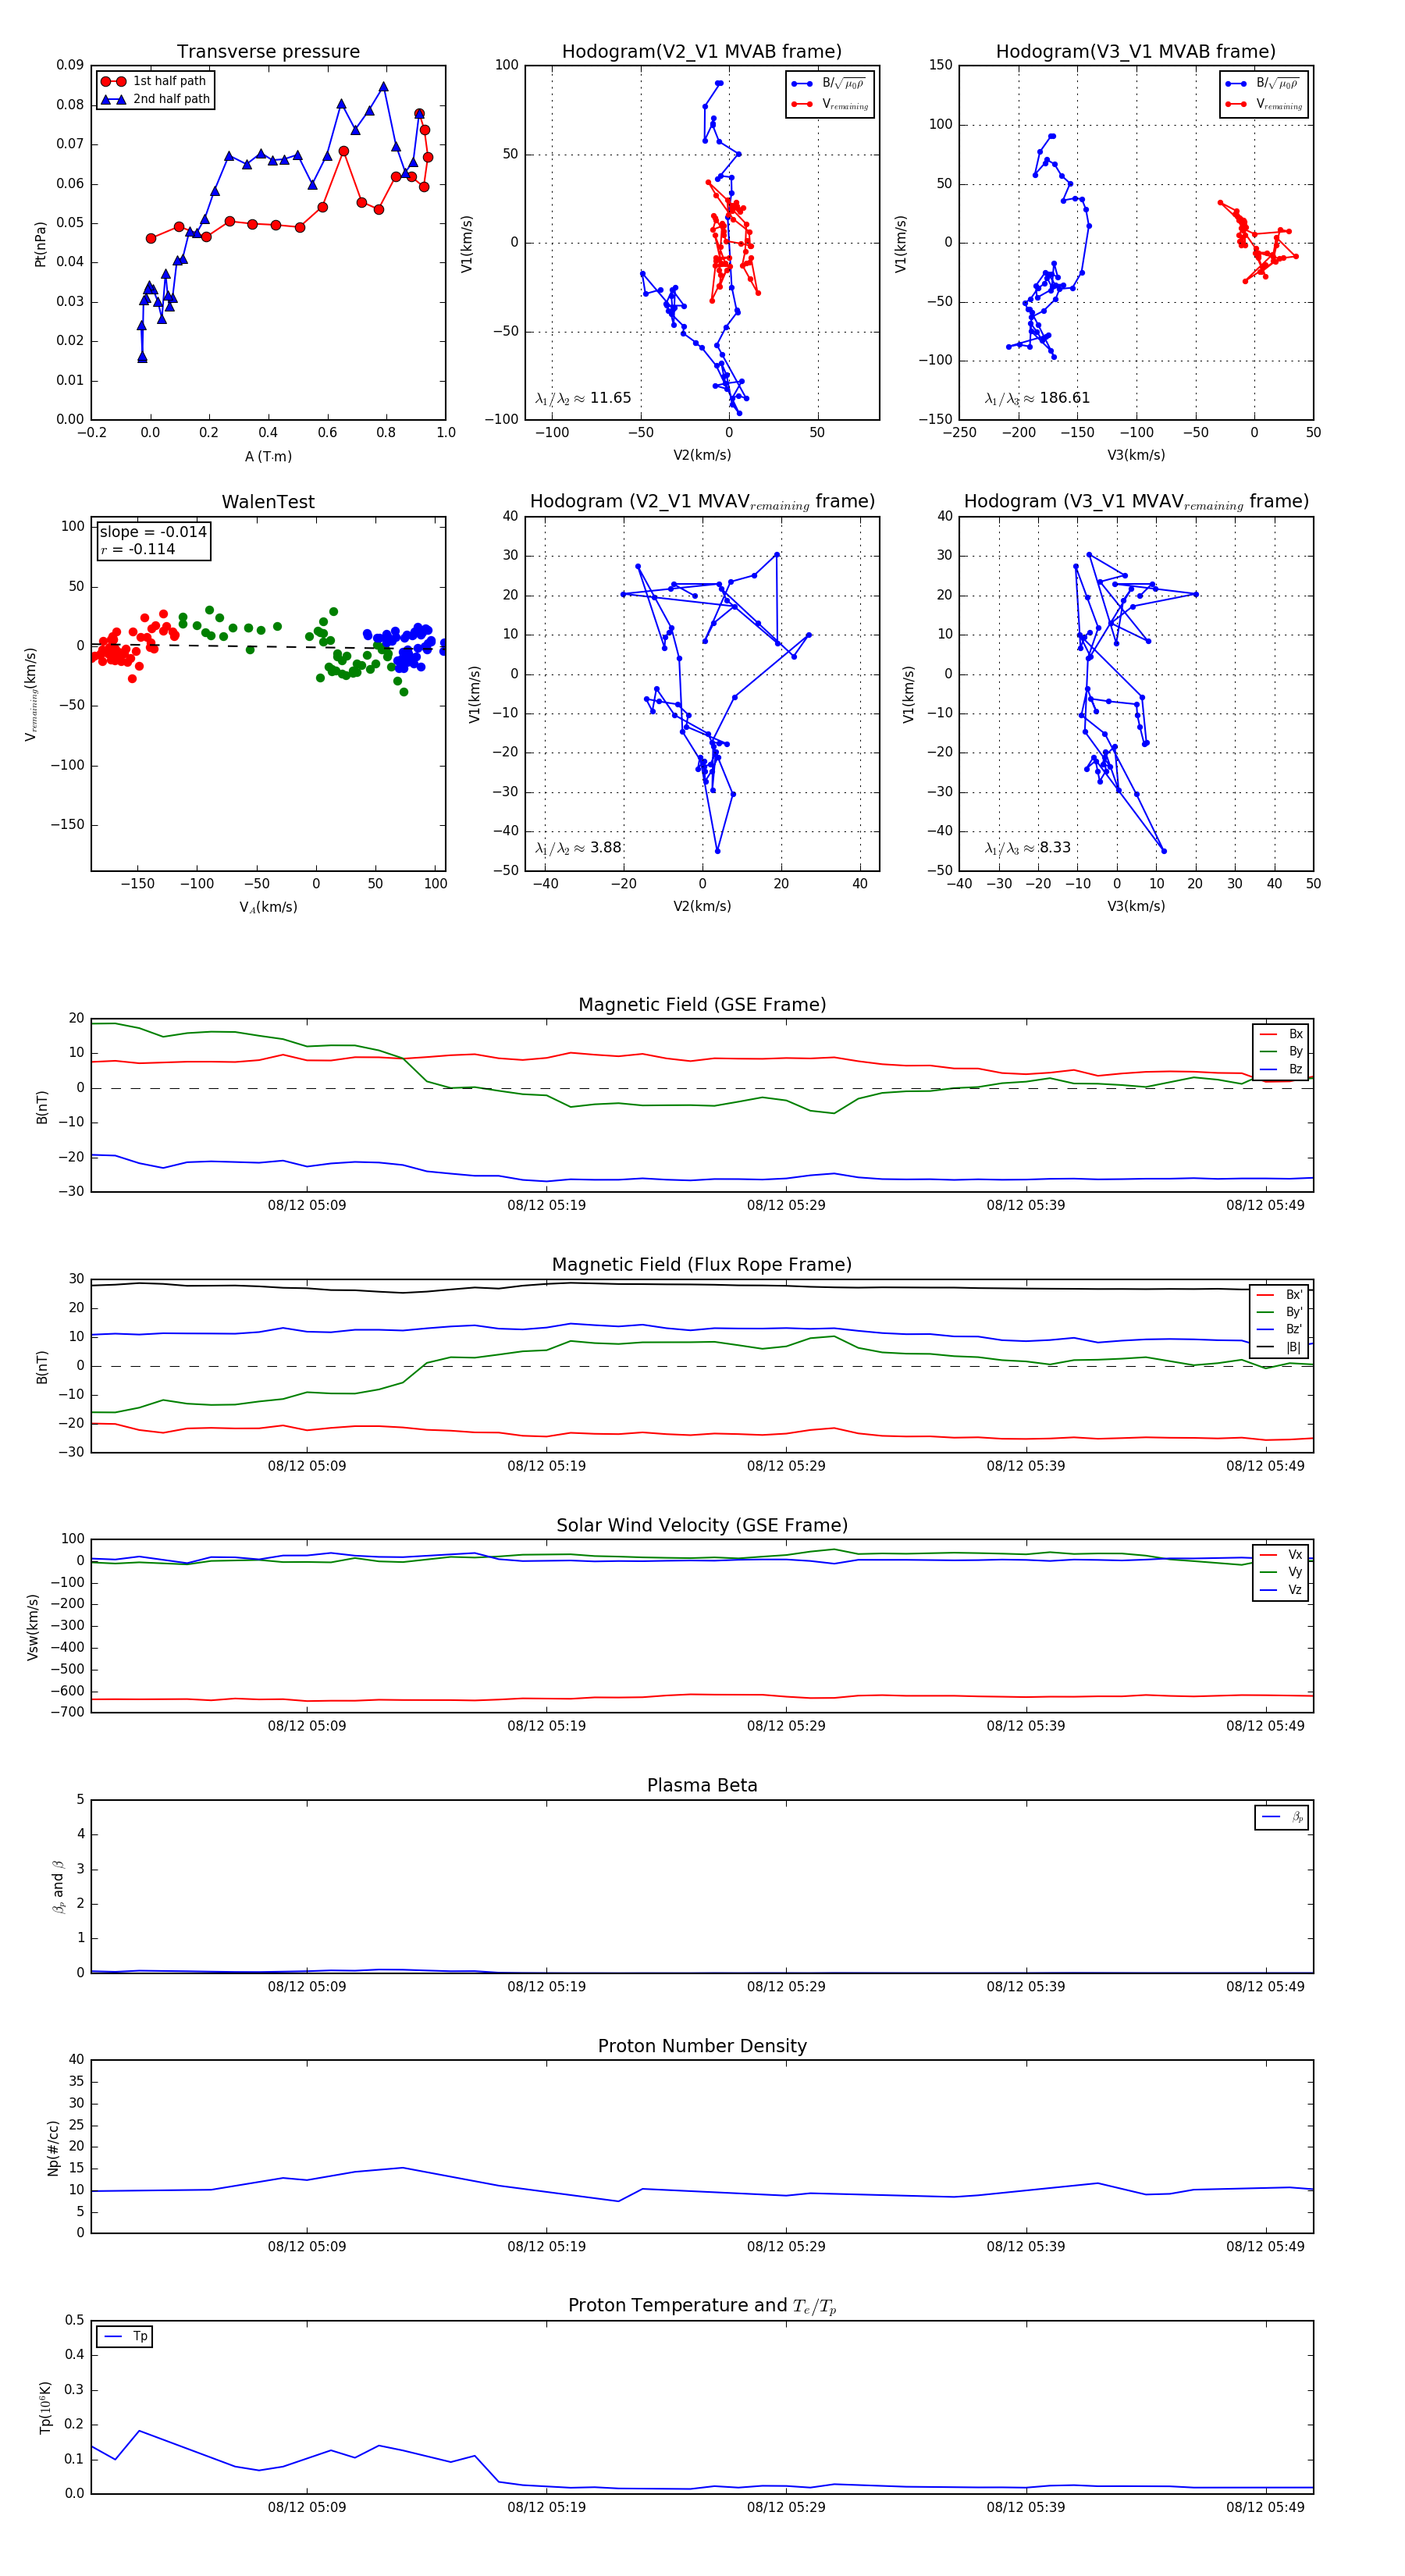The width and height of the screenshot is (1405, 2576).
Task: Click the 'A (T·m)' x-axis label
Action: [x=268, y=457]
